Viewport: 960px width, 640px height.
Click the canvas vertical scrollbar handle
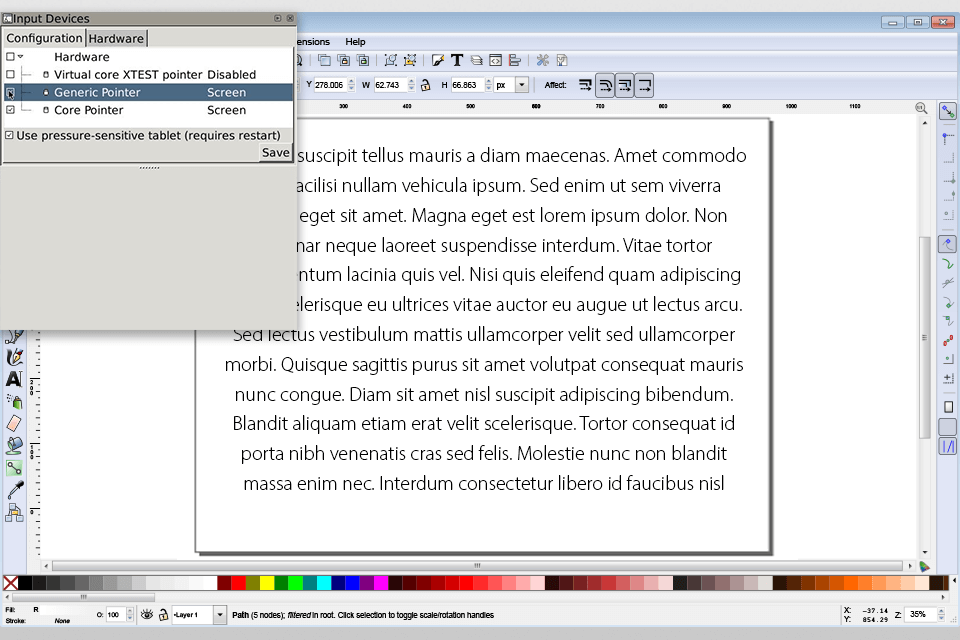[x=924, y=337]
